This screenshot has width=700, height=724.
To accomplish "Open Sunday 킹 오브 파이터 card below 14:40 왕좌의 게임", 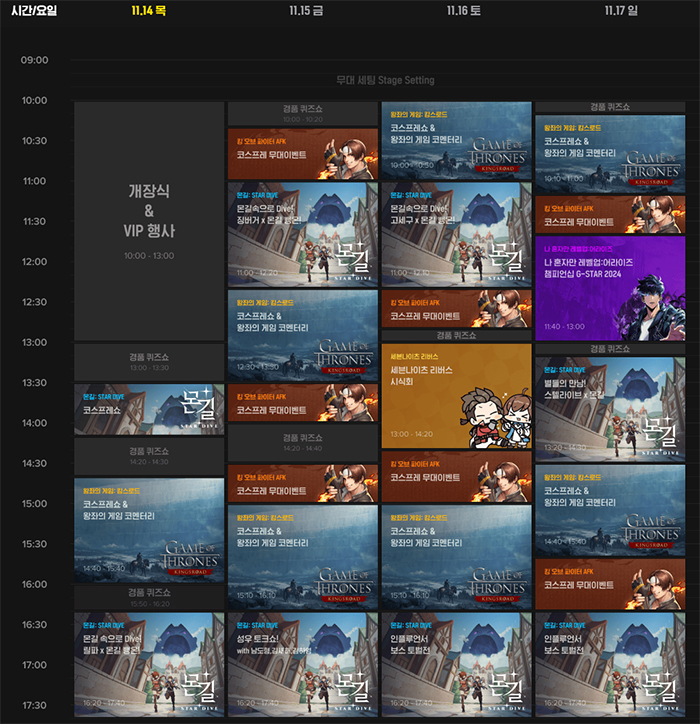I will pyautogui.click(x=610, y=584).
